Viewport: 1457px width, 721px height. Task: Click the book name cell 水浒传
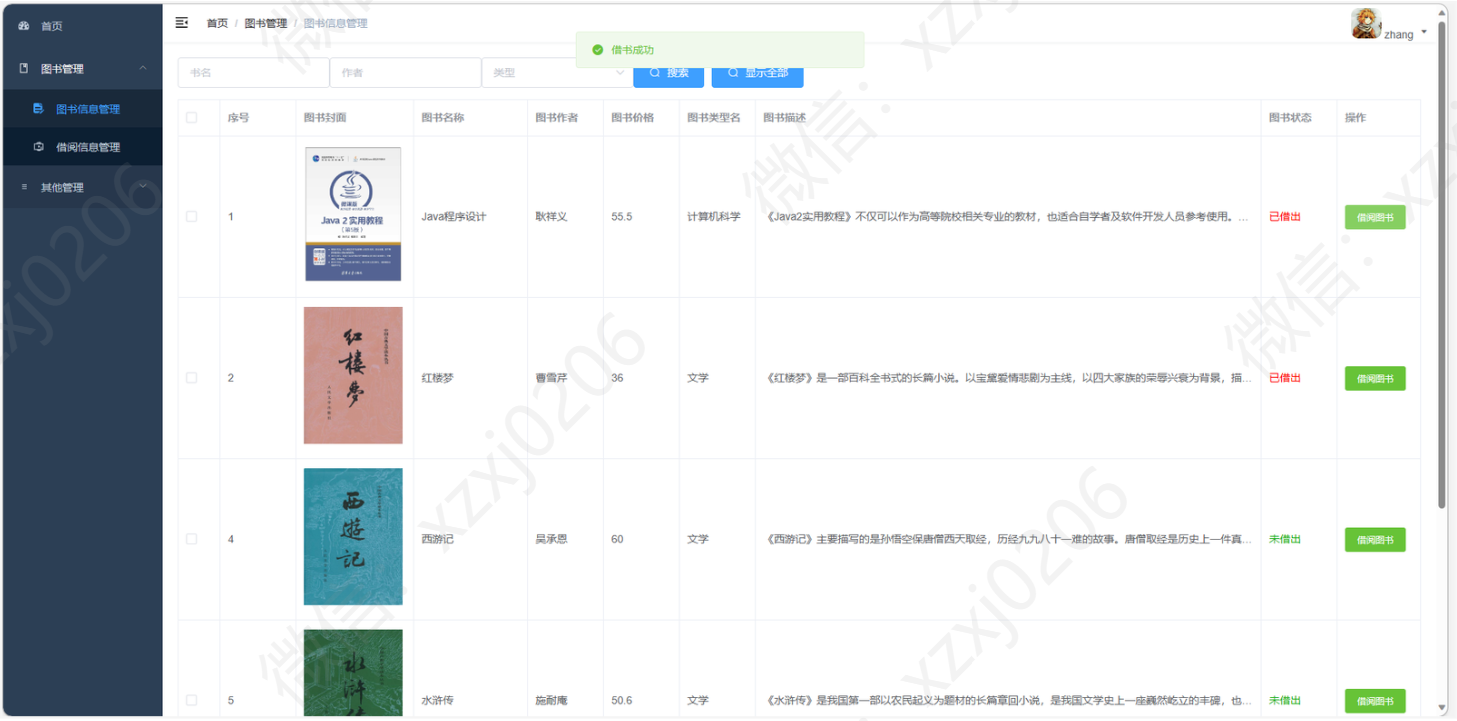[437, 700]
